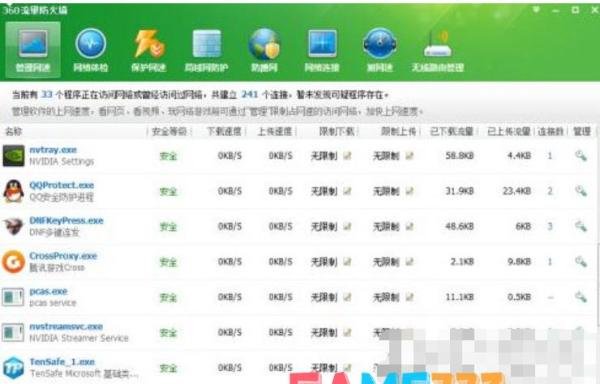The height and width of the screenshot is (384, 600).
Task: Sort by the 已上传流量 column header
Action: (509, 132)
